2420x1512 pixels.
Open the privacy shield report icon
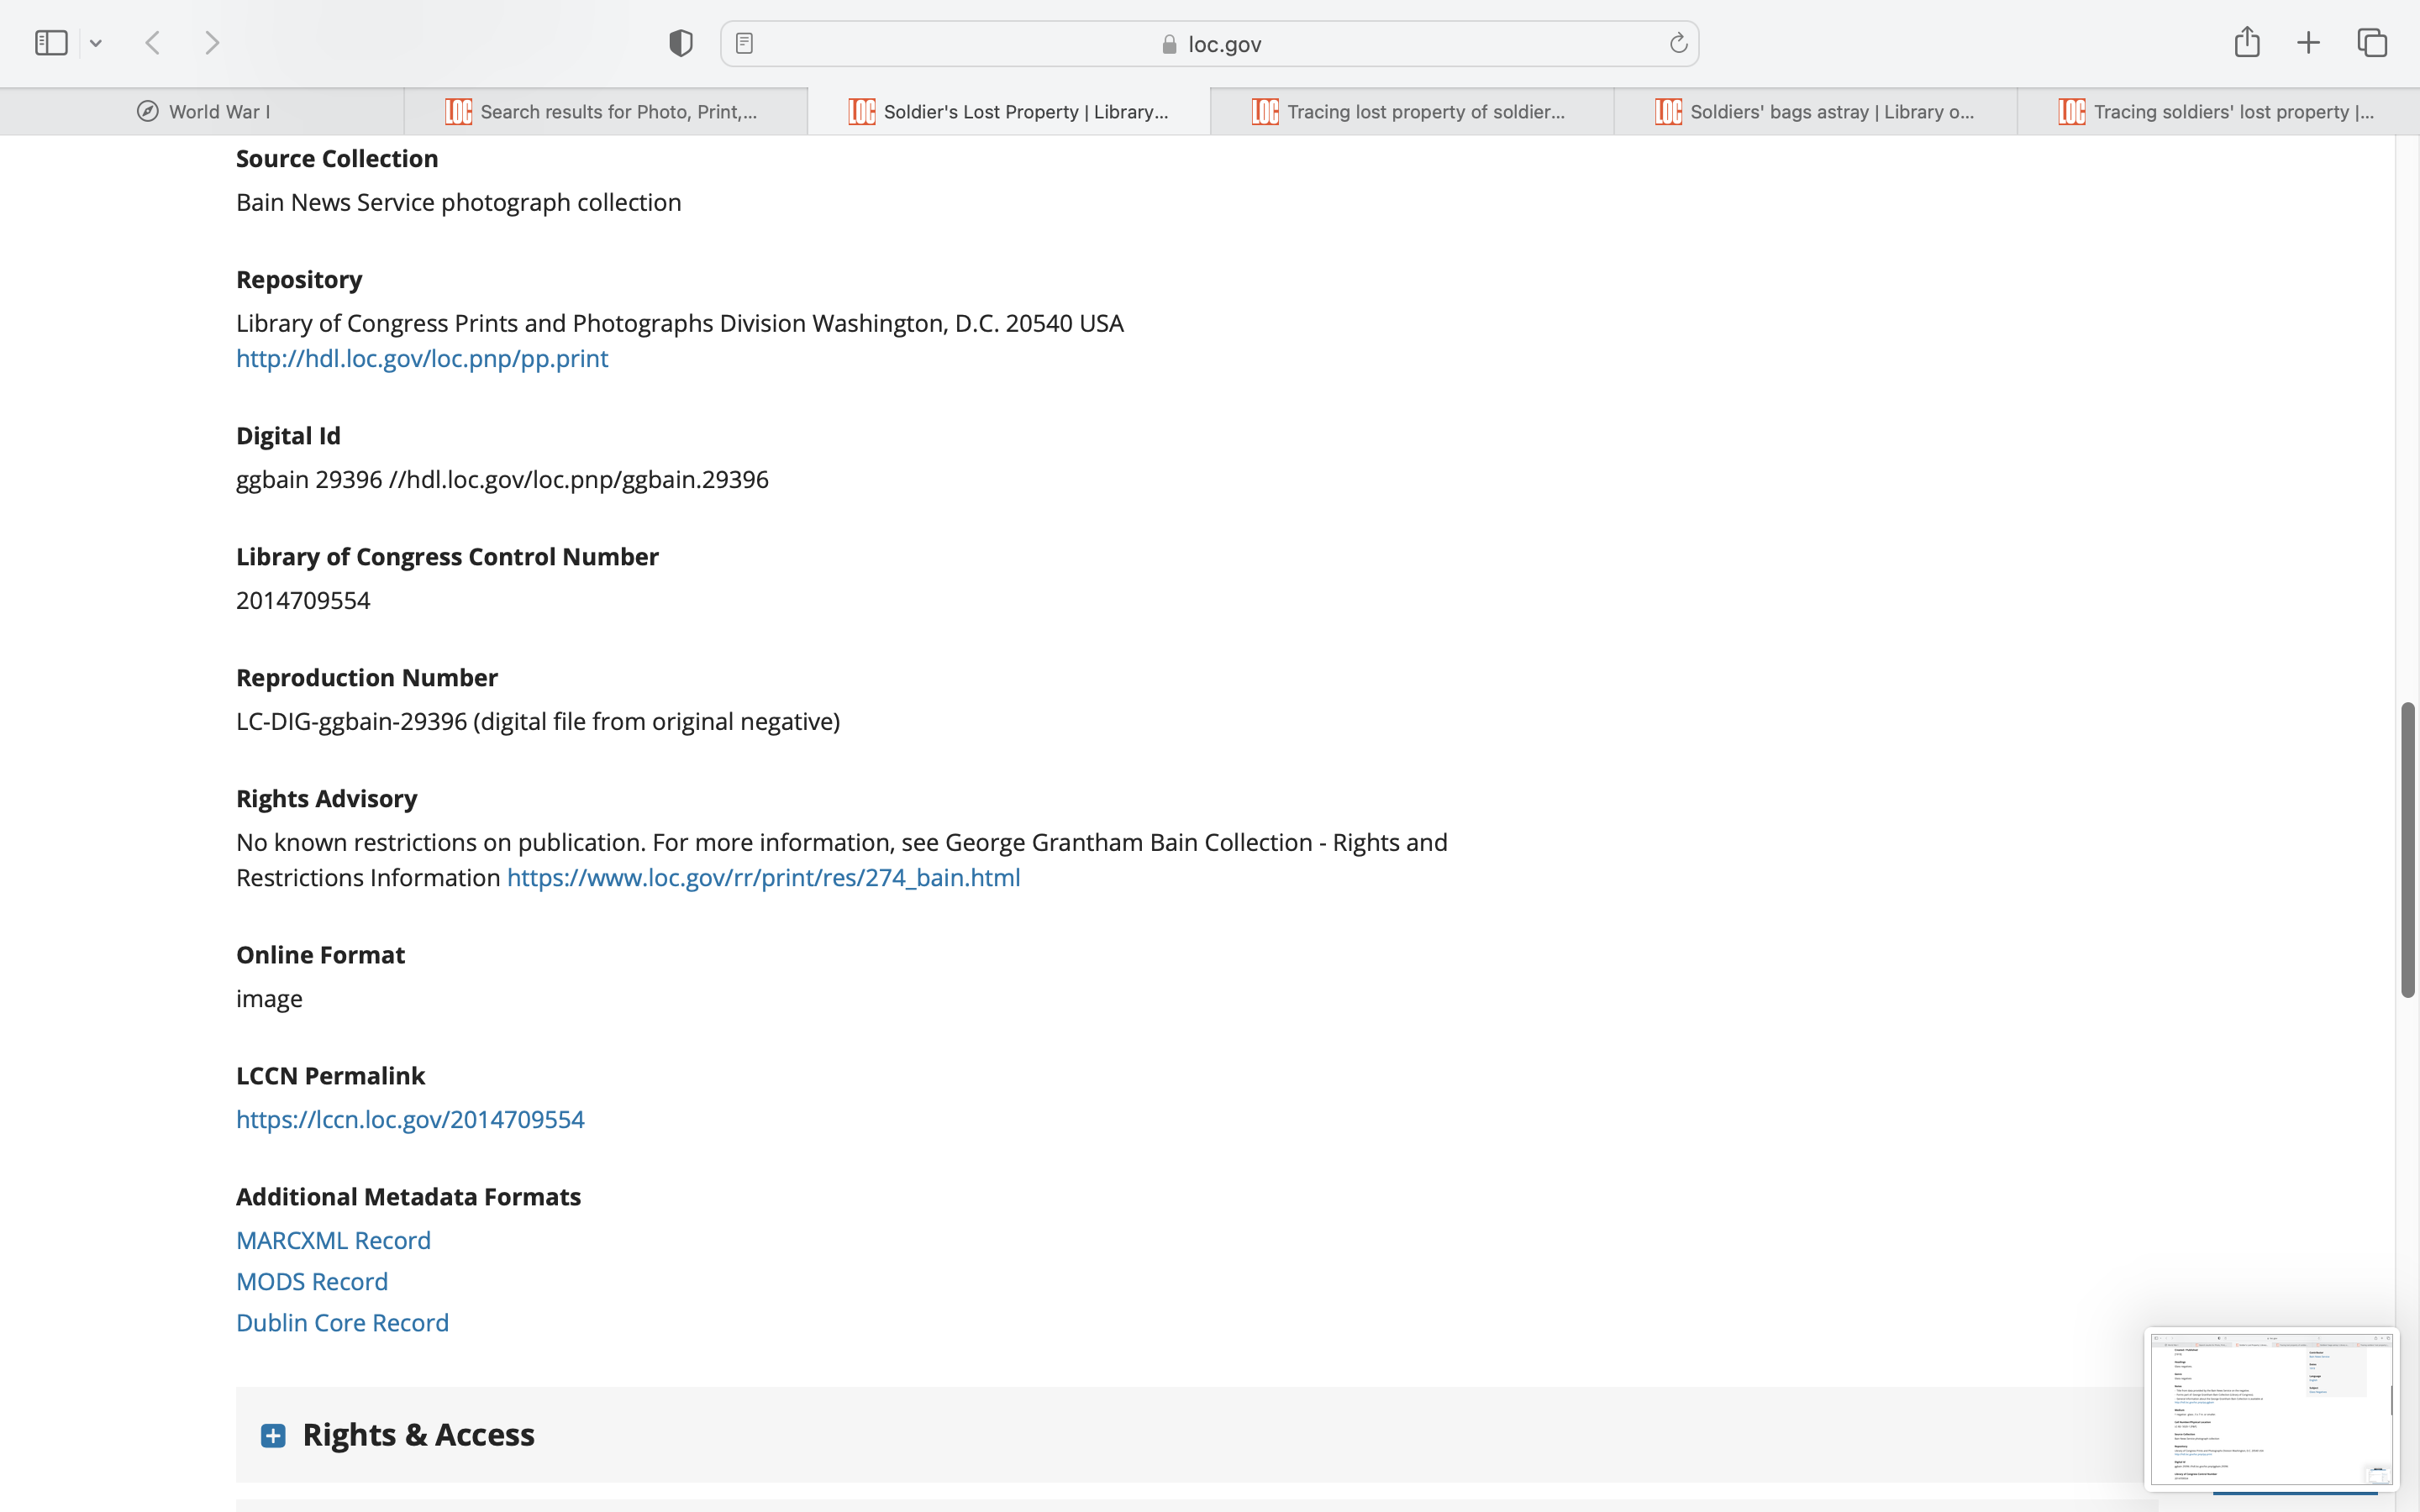coord(680,43)
